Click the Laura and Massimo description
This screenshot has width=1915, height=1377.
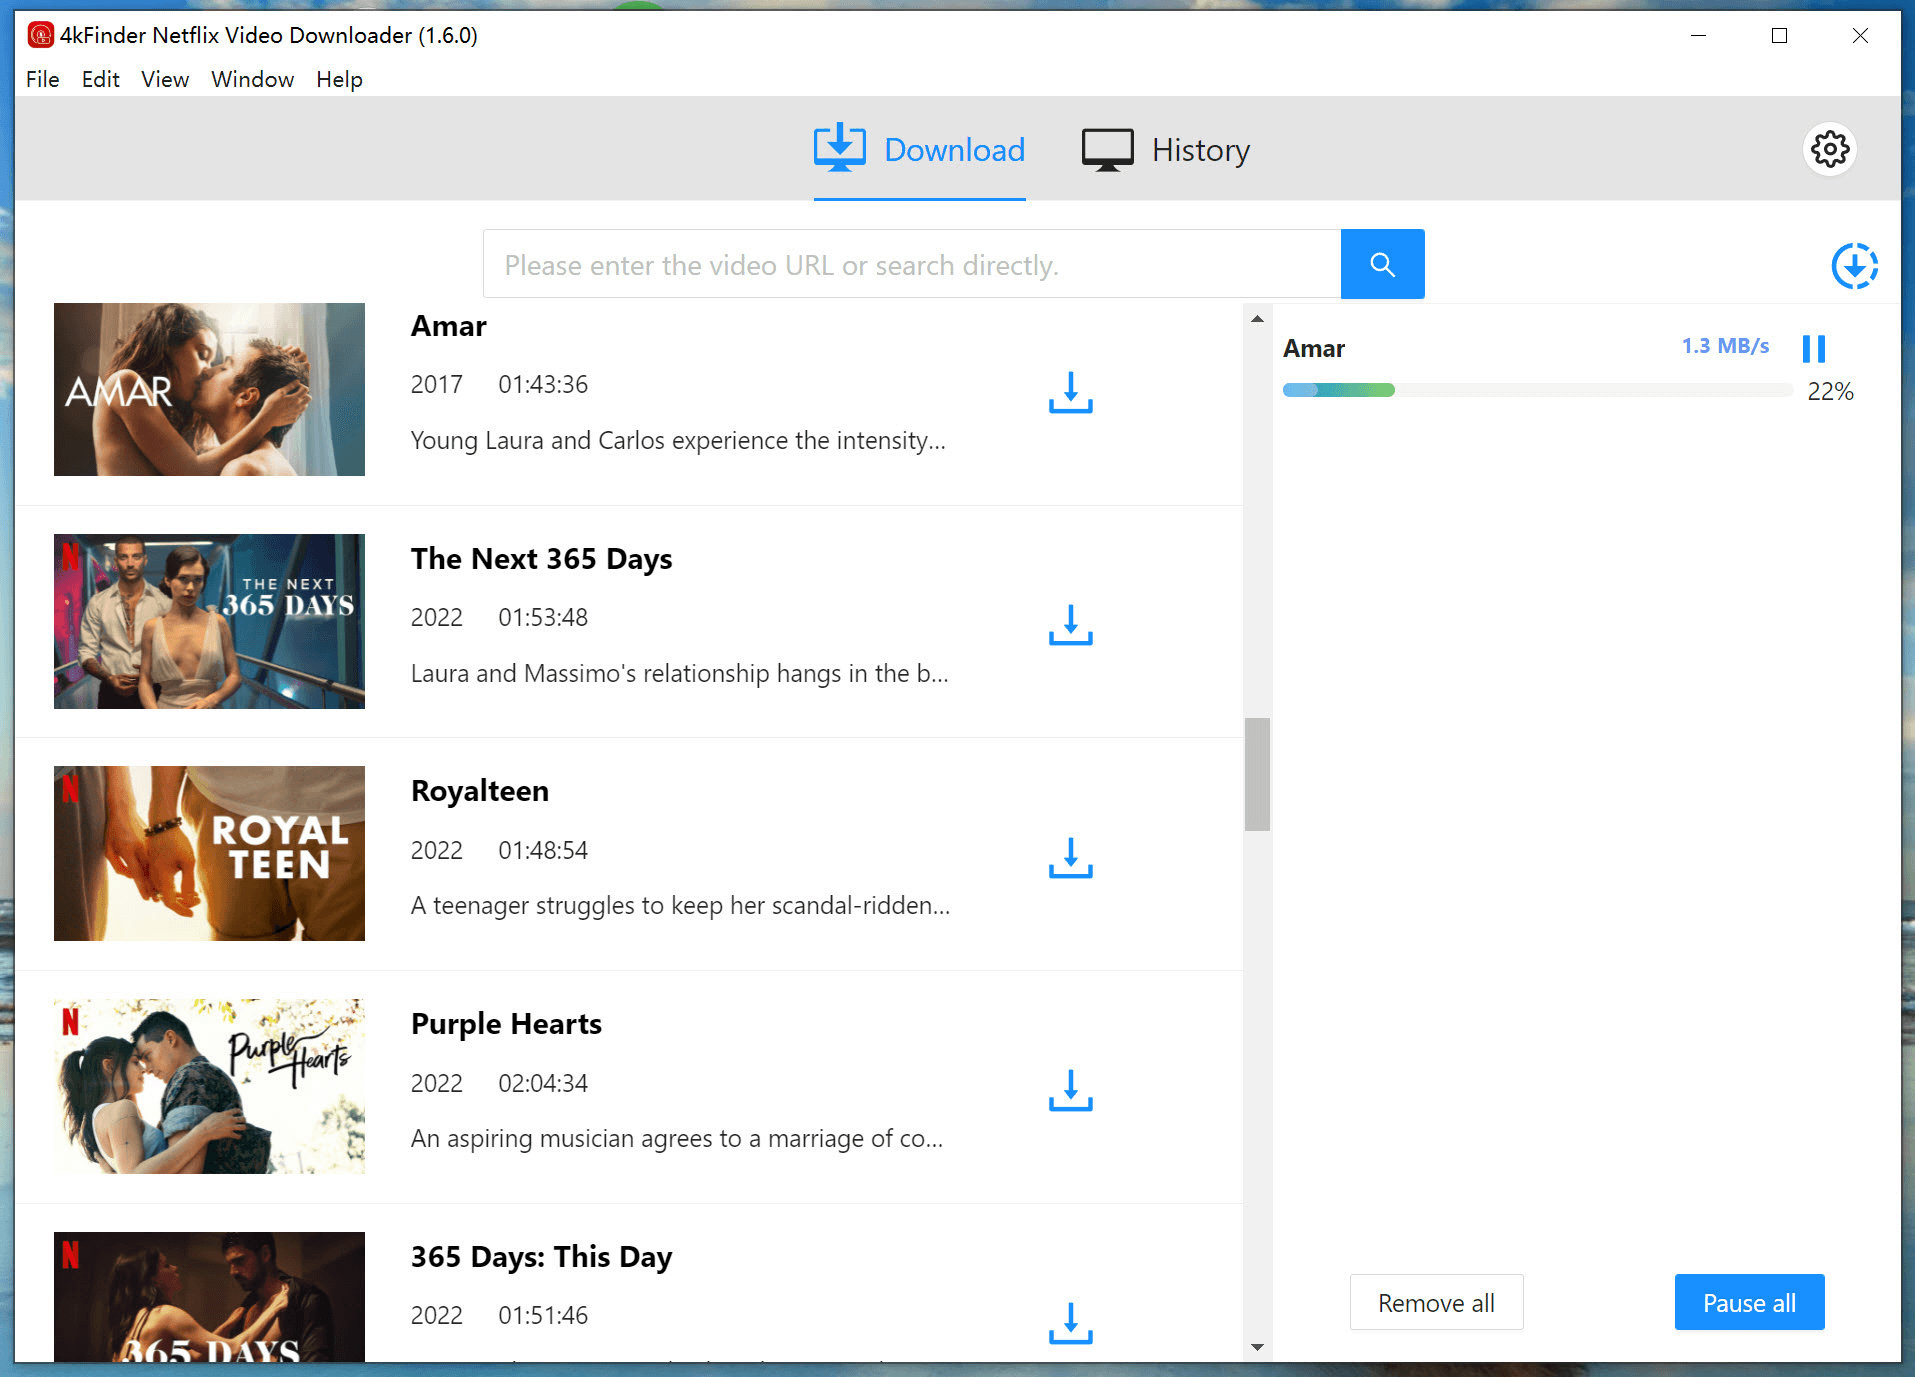coord(680,674)
